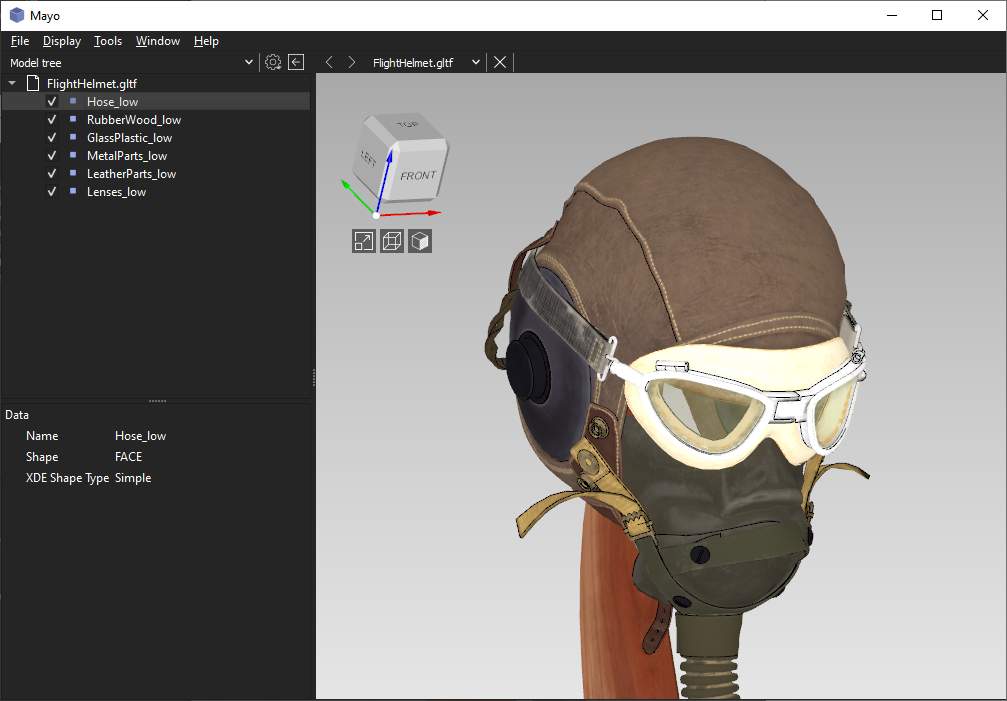Go to previous document arrow
Image resolution: width=1007 pixels, height=701 pixels.
click(329, 62)
